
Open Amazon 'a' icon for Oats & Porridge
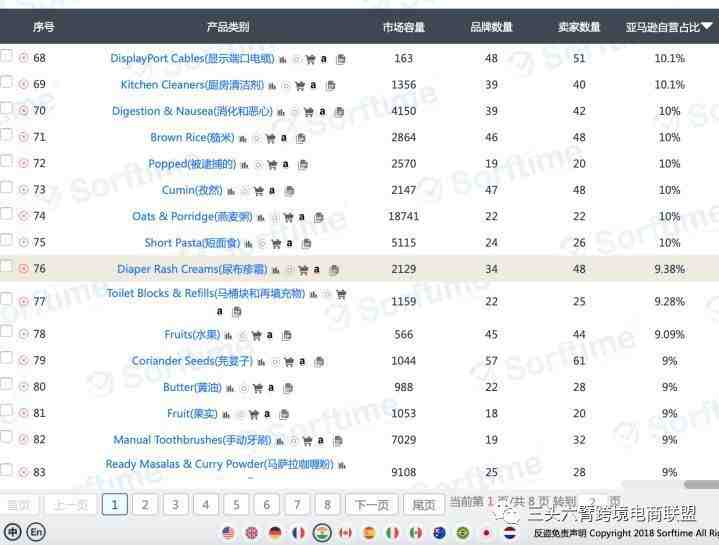[x=301, y=217]
